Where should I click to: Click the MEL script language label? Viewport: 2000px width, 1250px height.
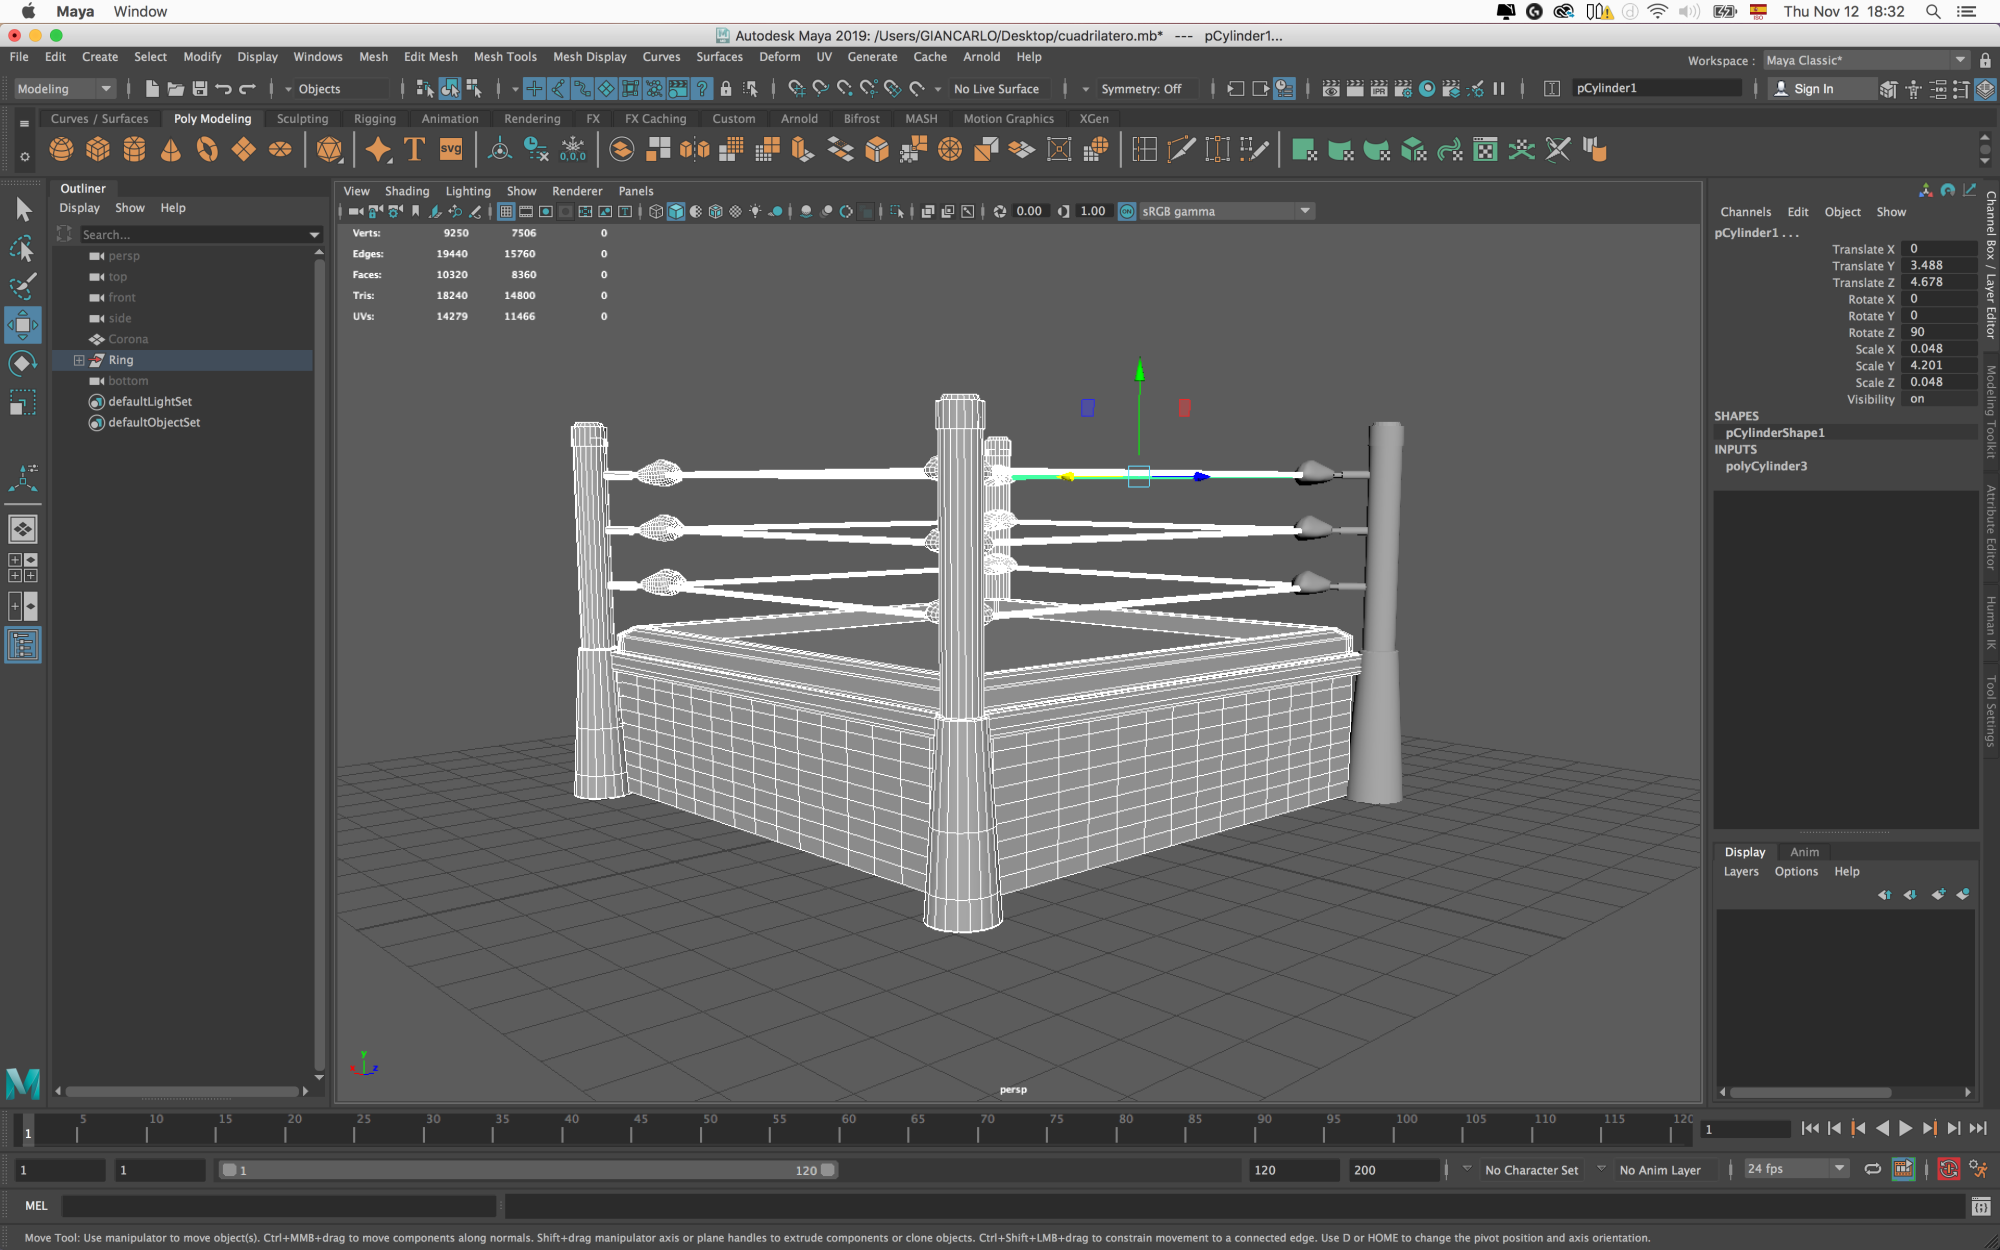(x=36, y=1206)
